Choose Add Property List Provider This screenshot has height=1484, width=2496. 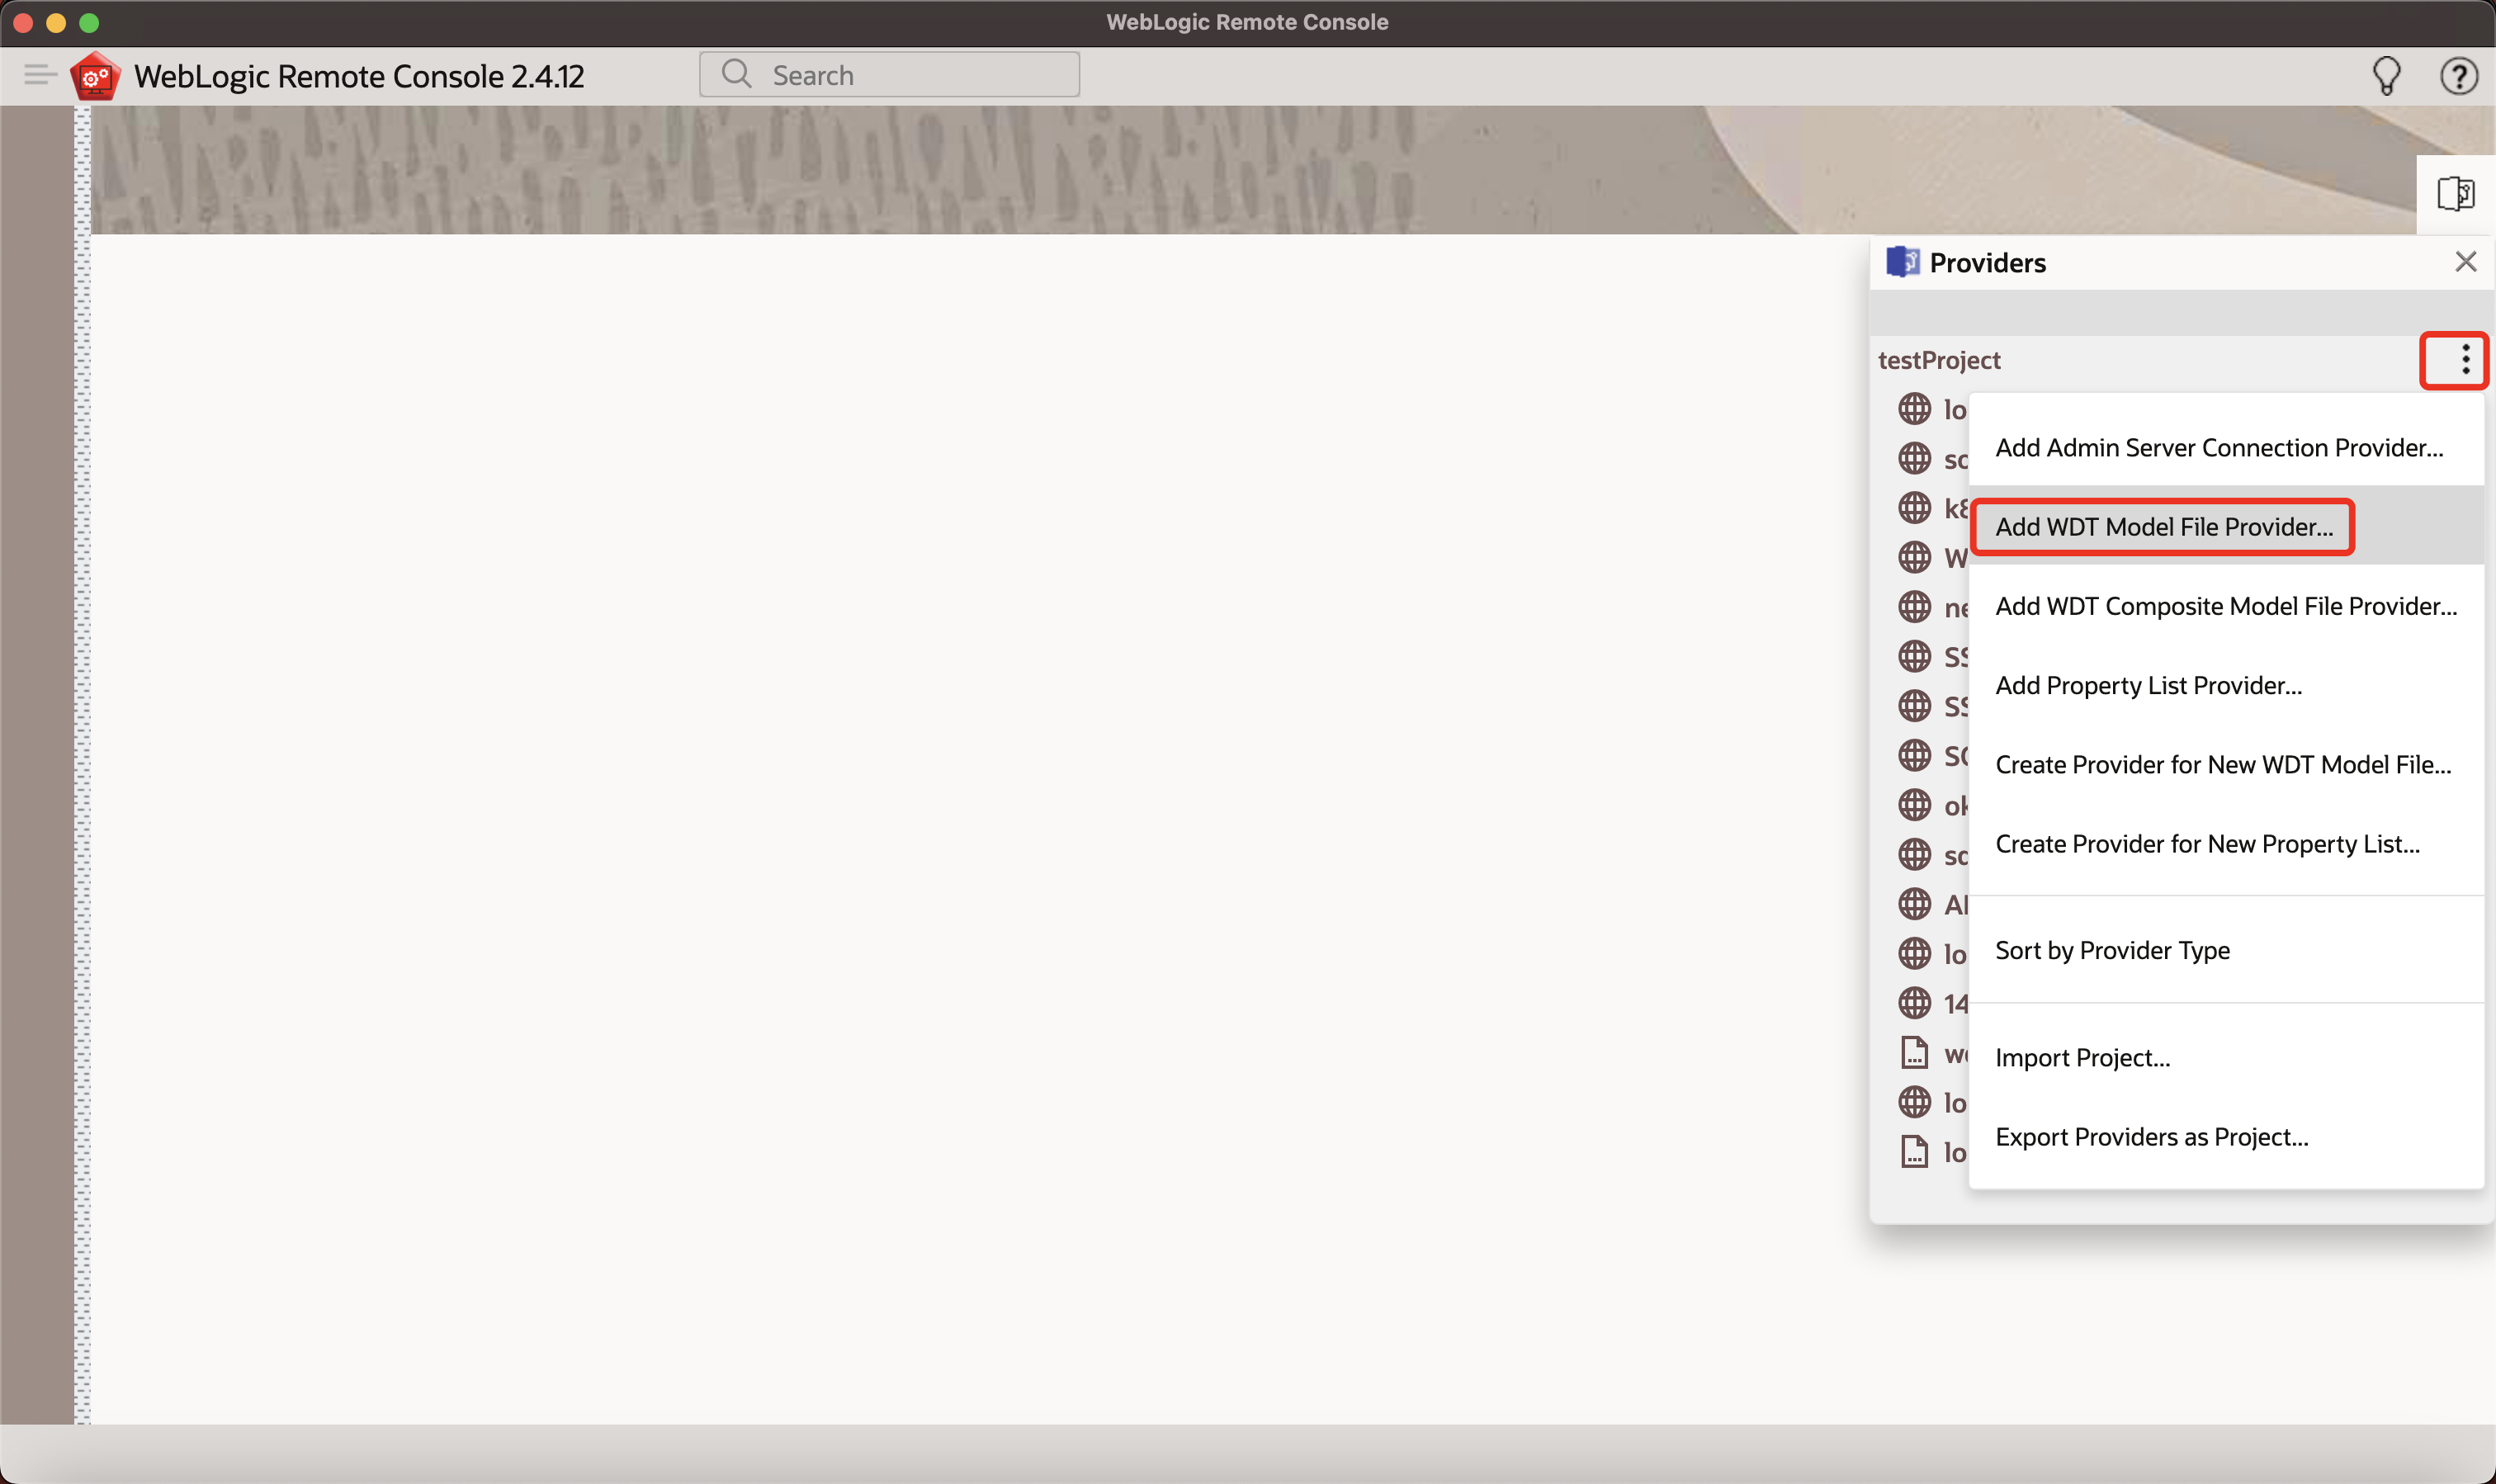click(2148, 685)
